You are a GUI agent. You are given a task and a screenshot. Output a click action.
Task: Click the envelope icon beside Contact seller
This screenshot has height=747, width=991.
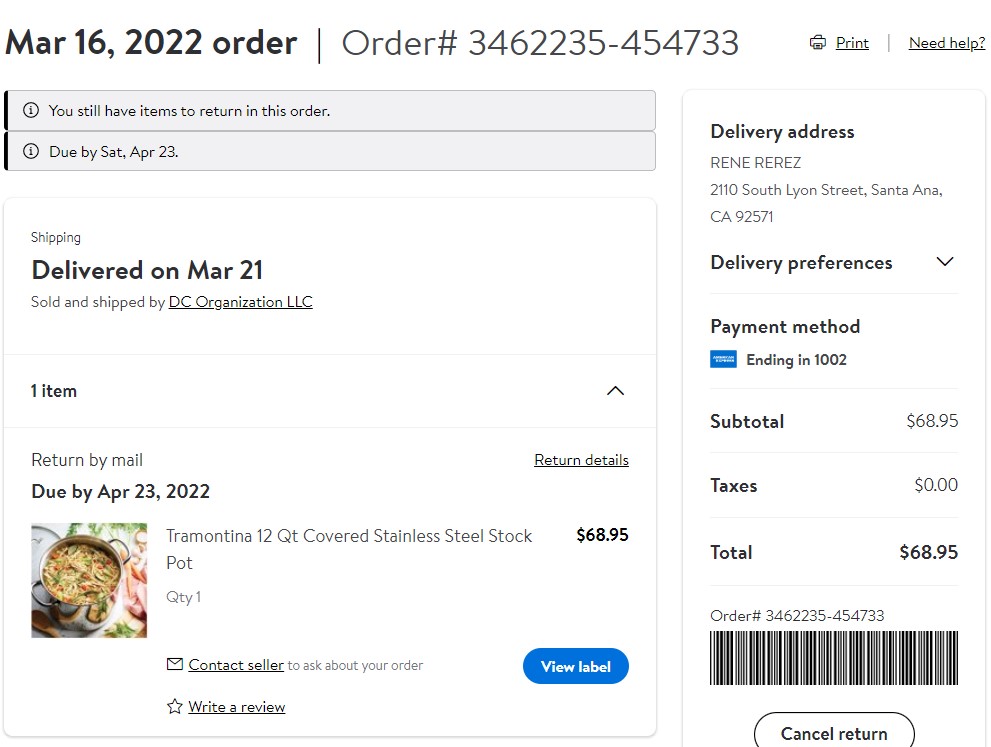(x=174, y=664)
